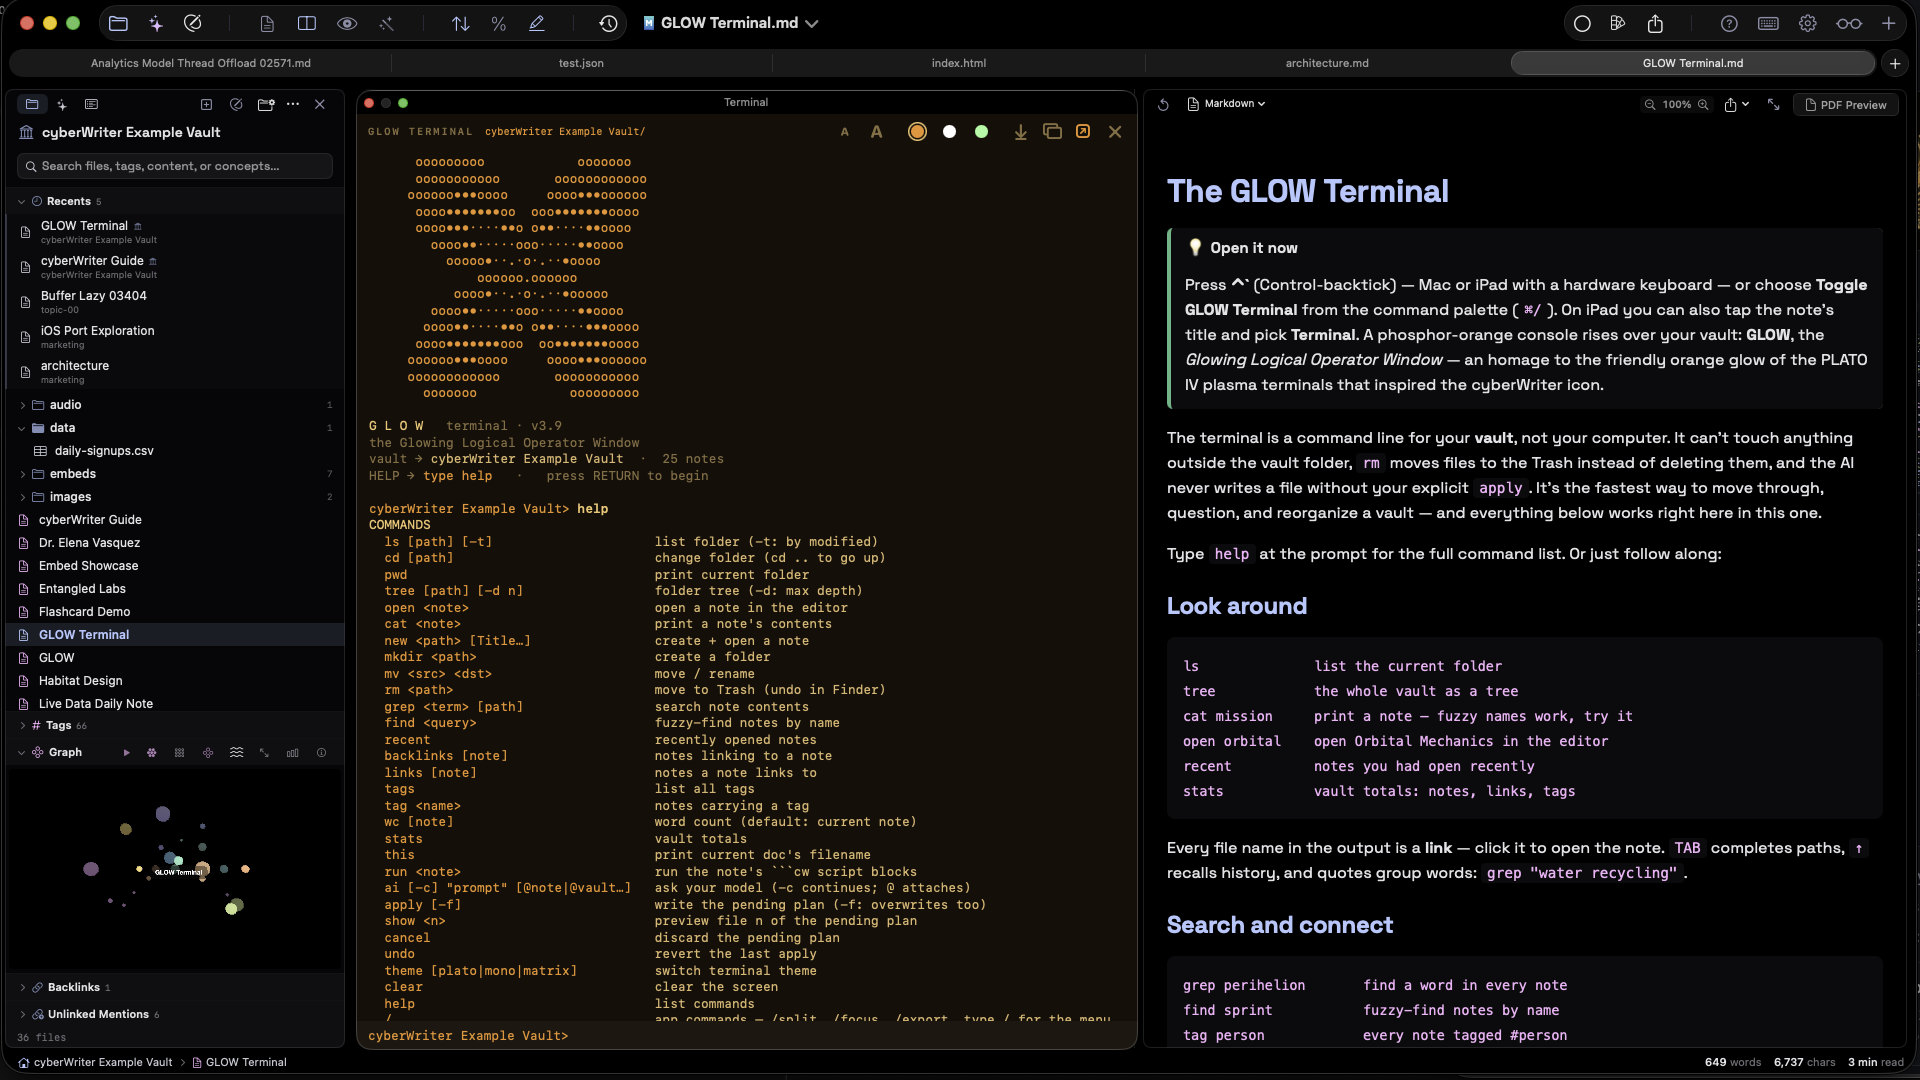Expand the Unlinked Mentions section
1920x1080 pixels.
point(22,1014)
